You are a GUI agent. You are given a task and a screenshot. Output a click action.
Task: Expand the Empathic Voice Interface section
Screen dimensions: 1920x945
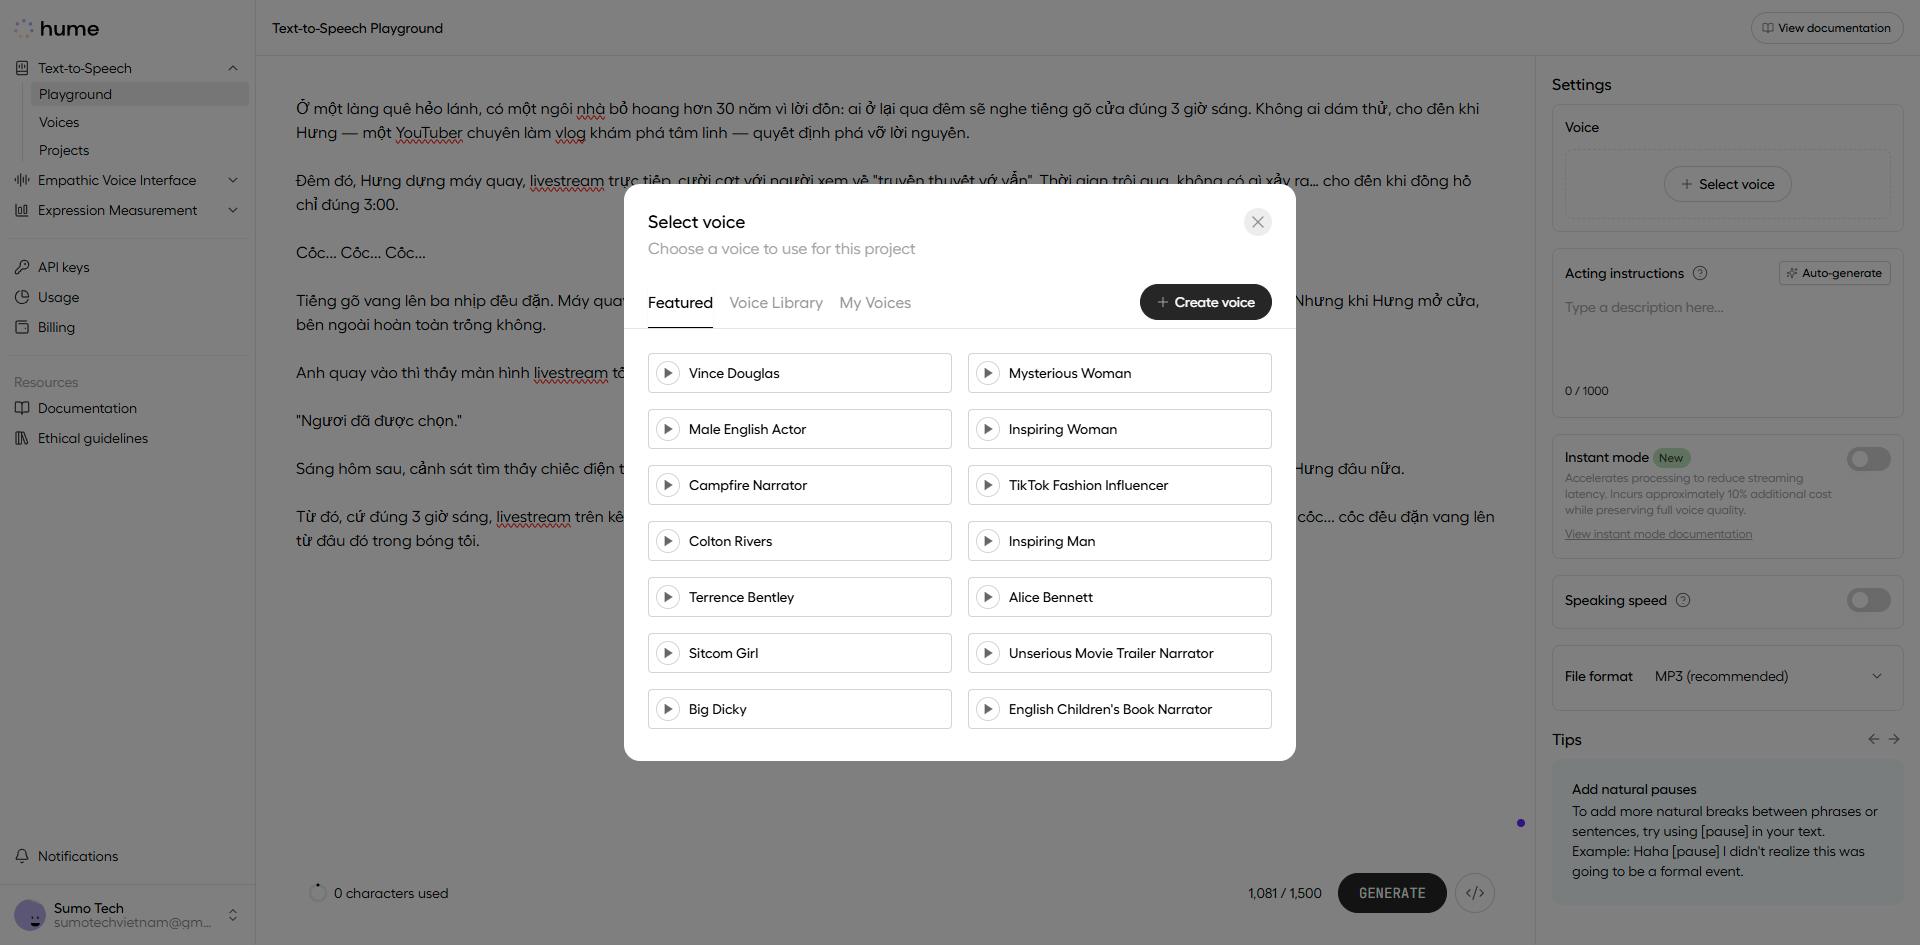click(233, 180)
